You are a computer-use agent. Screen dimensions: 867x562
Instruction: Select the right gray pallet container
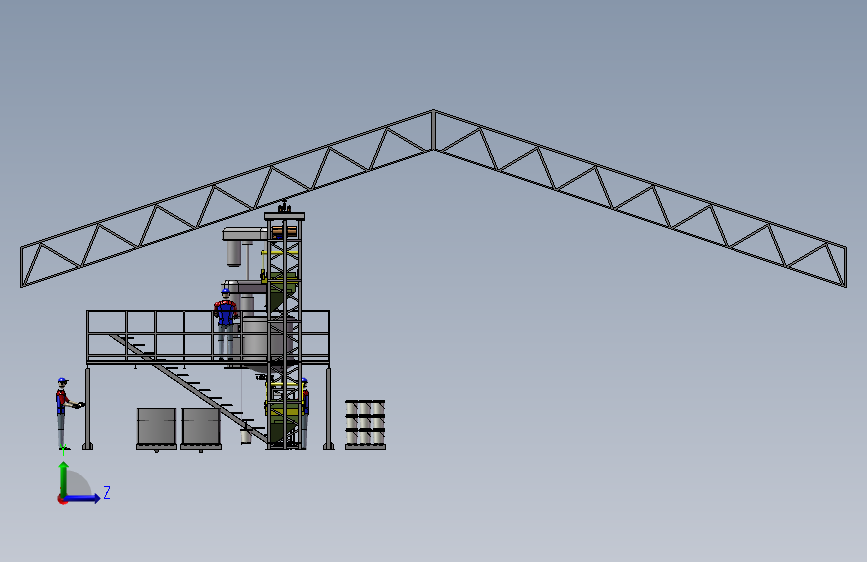[201, 428]
